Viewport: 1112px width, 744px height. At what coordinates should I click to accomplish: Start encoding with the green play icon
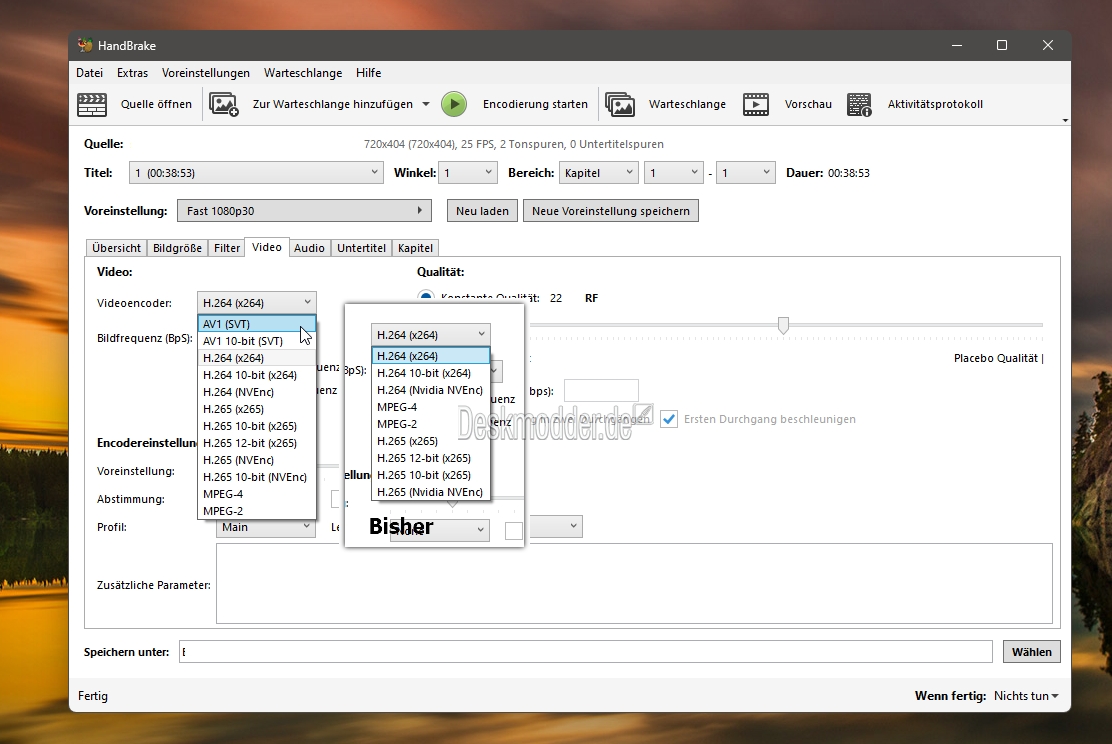point(454,104)
